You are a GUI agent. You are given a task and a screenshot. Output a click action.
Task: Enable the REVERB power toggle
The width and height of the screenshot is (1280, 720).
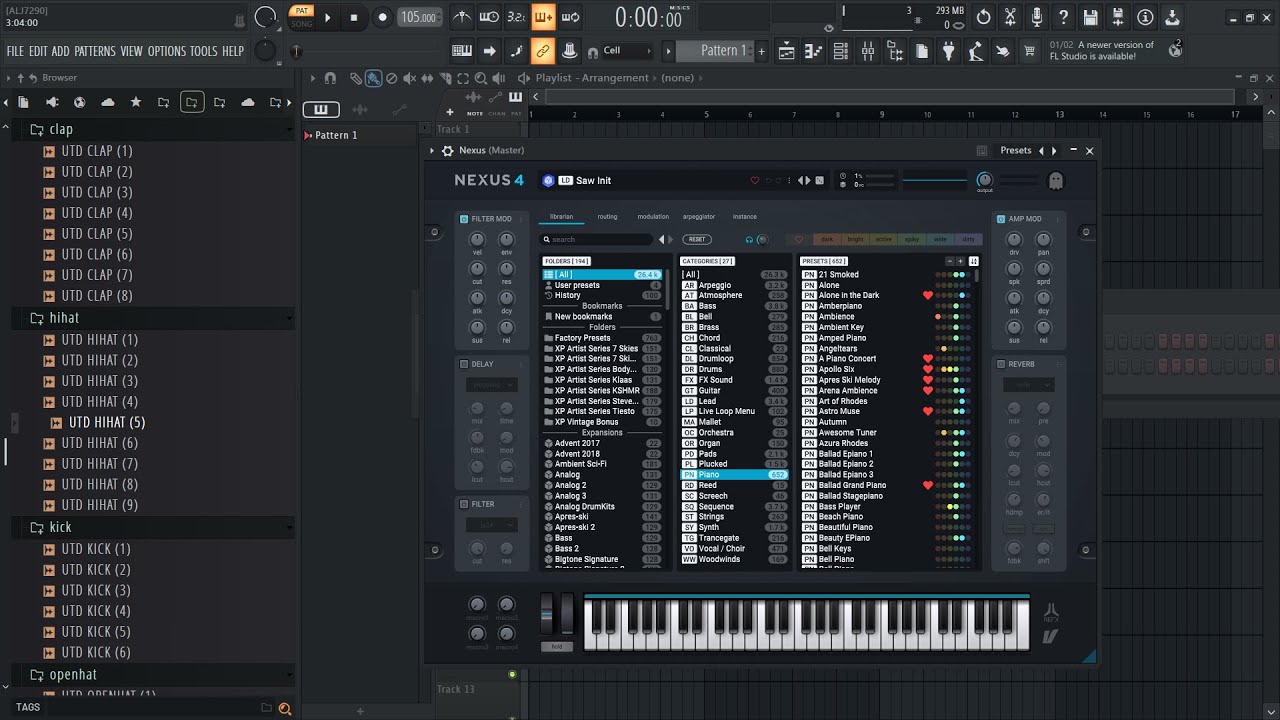pos(1000,364)
